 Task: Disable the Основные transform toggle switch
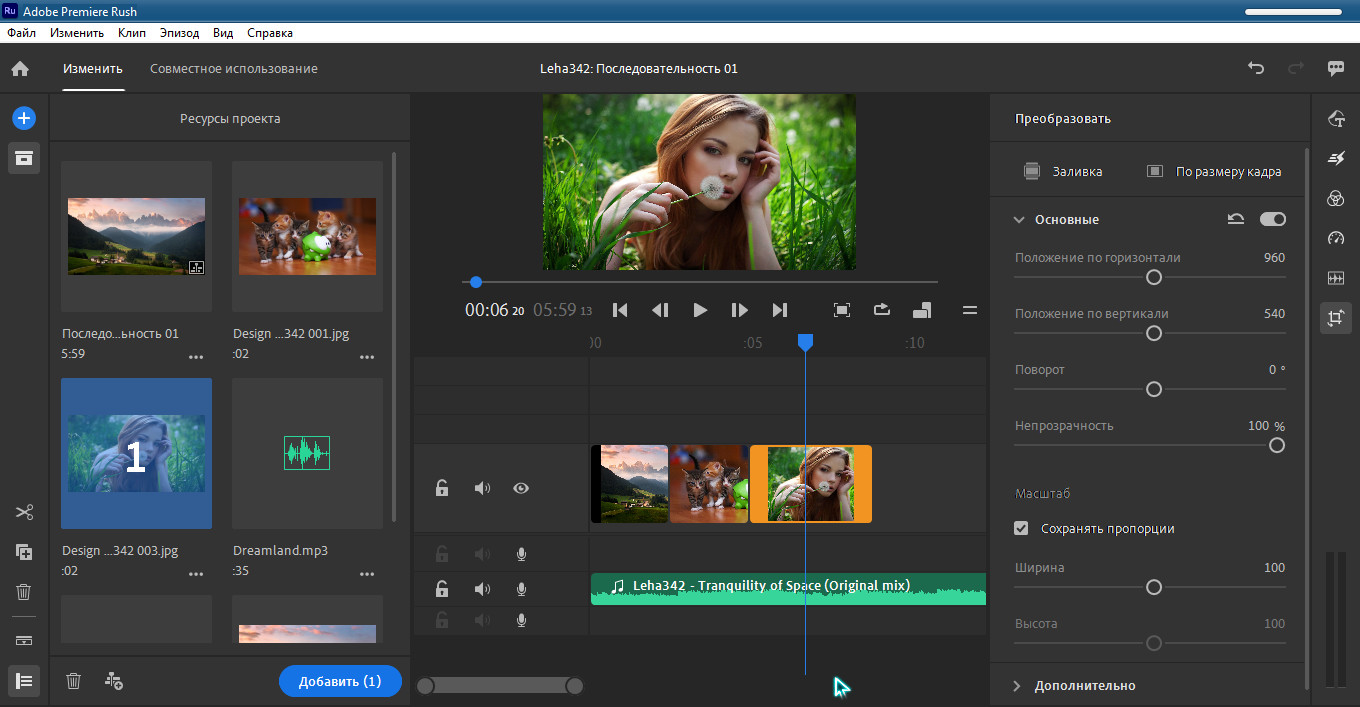[x=1273, y=219]
